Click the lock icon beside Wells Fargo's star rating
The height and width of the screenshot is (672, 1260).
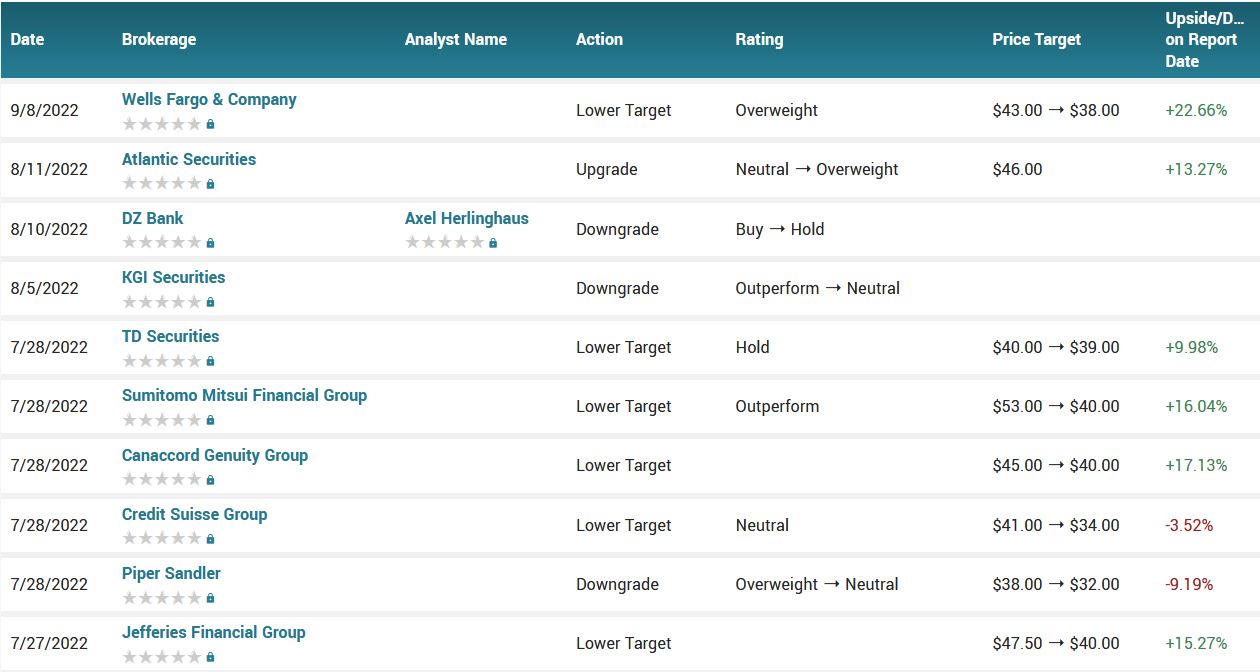209,124
